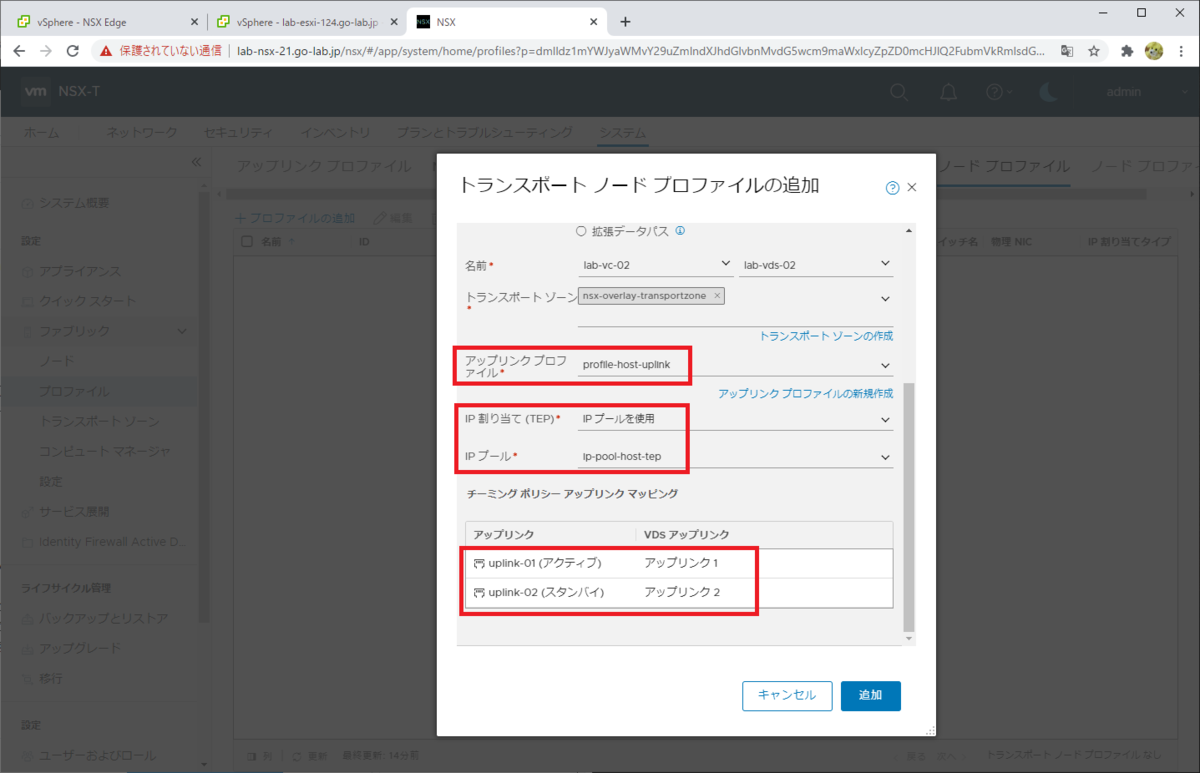1200x773 pixels.
Task: Open the NSX header help menu
Action: point(999,93)
